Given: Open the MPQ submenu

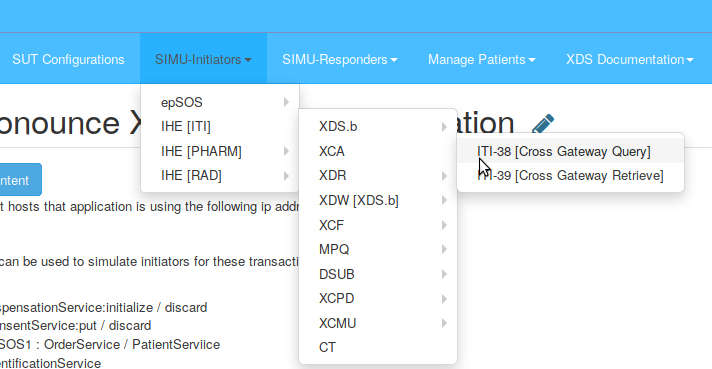Looking at the screenshot, I should (378, 249).
